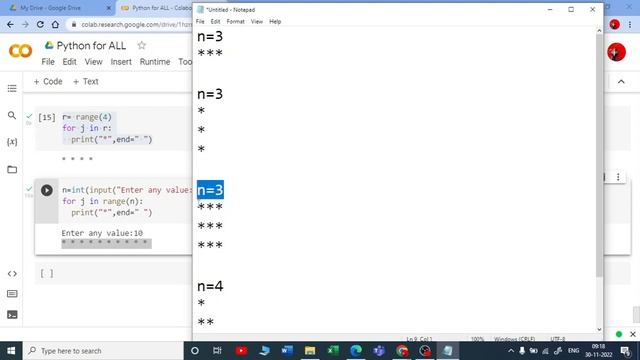Open the Notepad Edit menu
The height and width of the screenshot is (360, 640).
(215, 22)
